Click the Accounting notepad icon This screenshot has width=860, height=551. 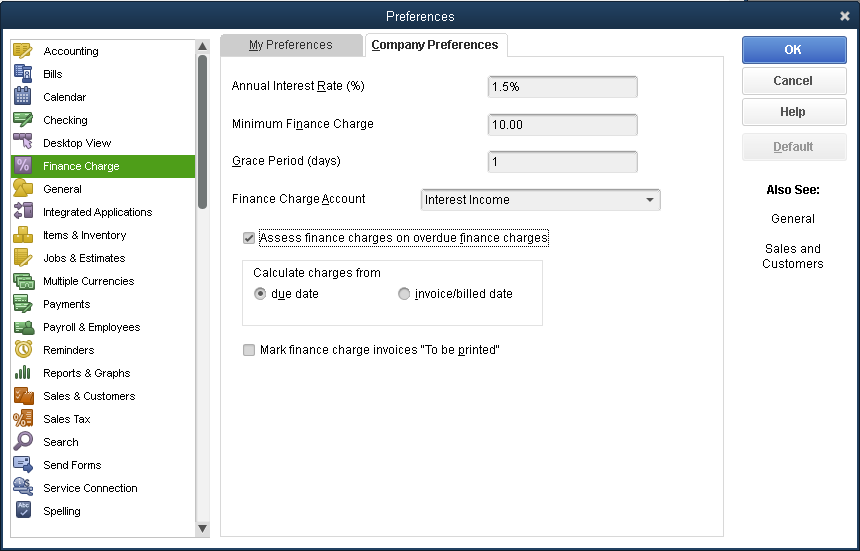pos(23,51)
